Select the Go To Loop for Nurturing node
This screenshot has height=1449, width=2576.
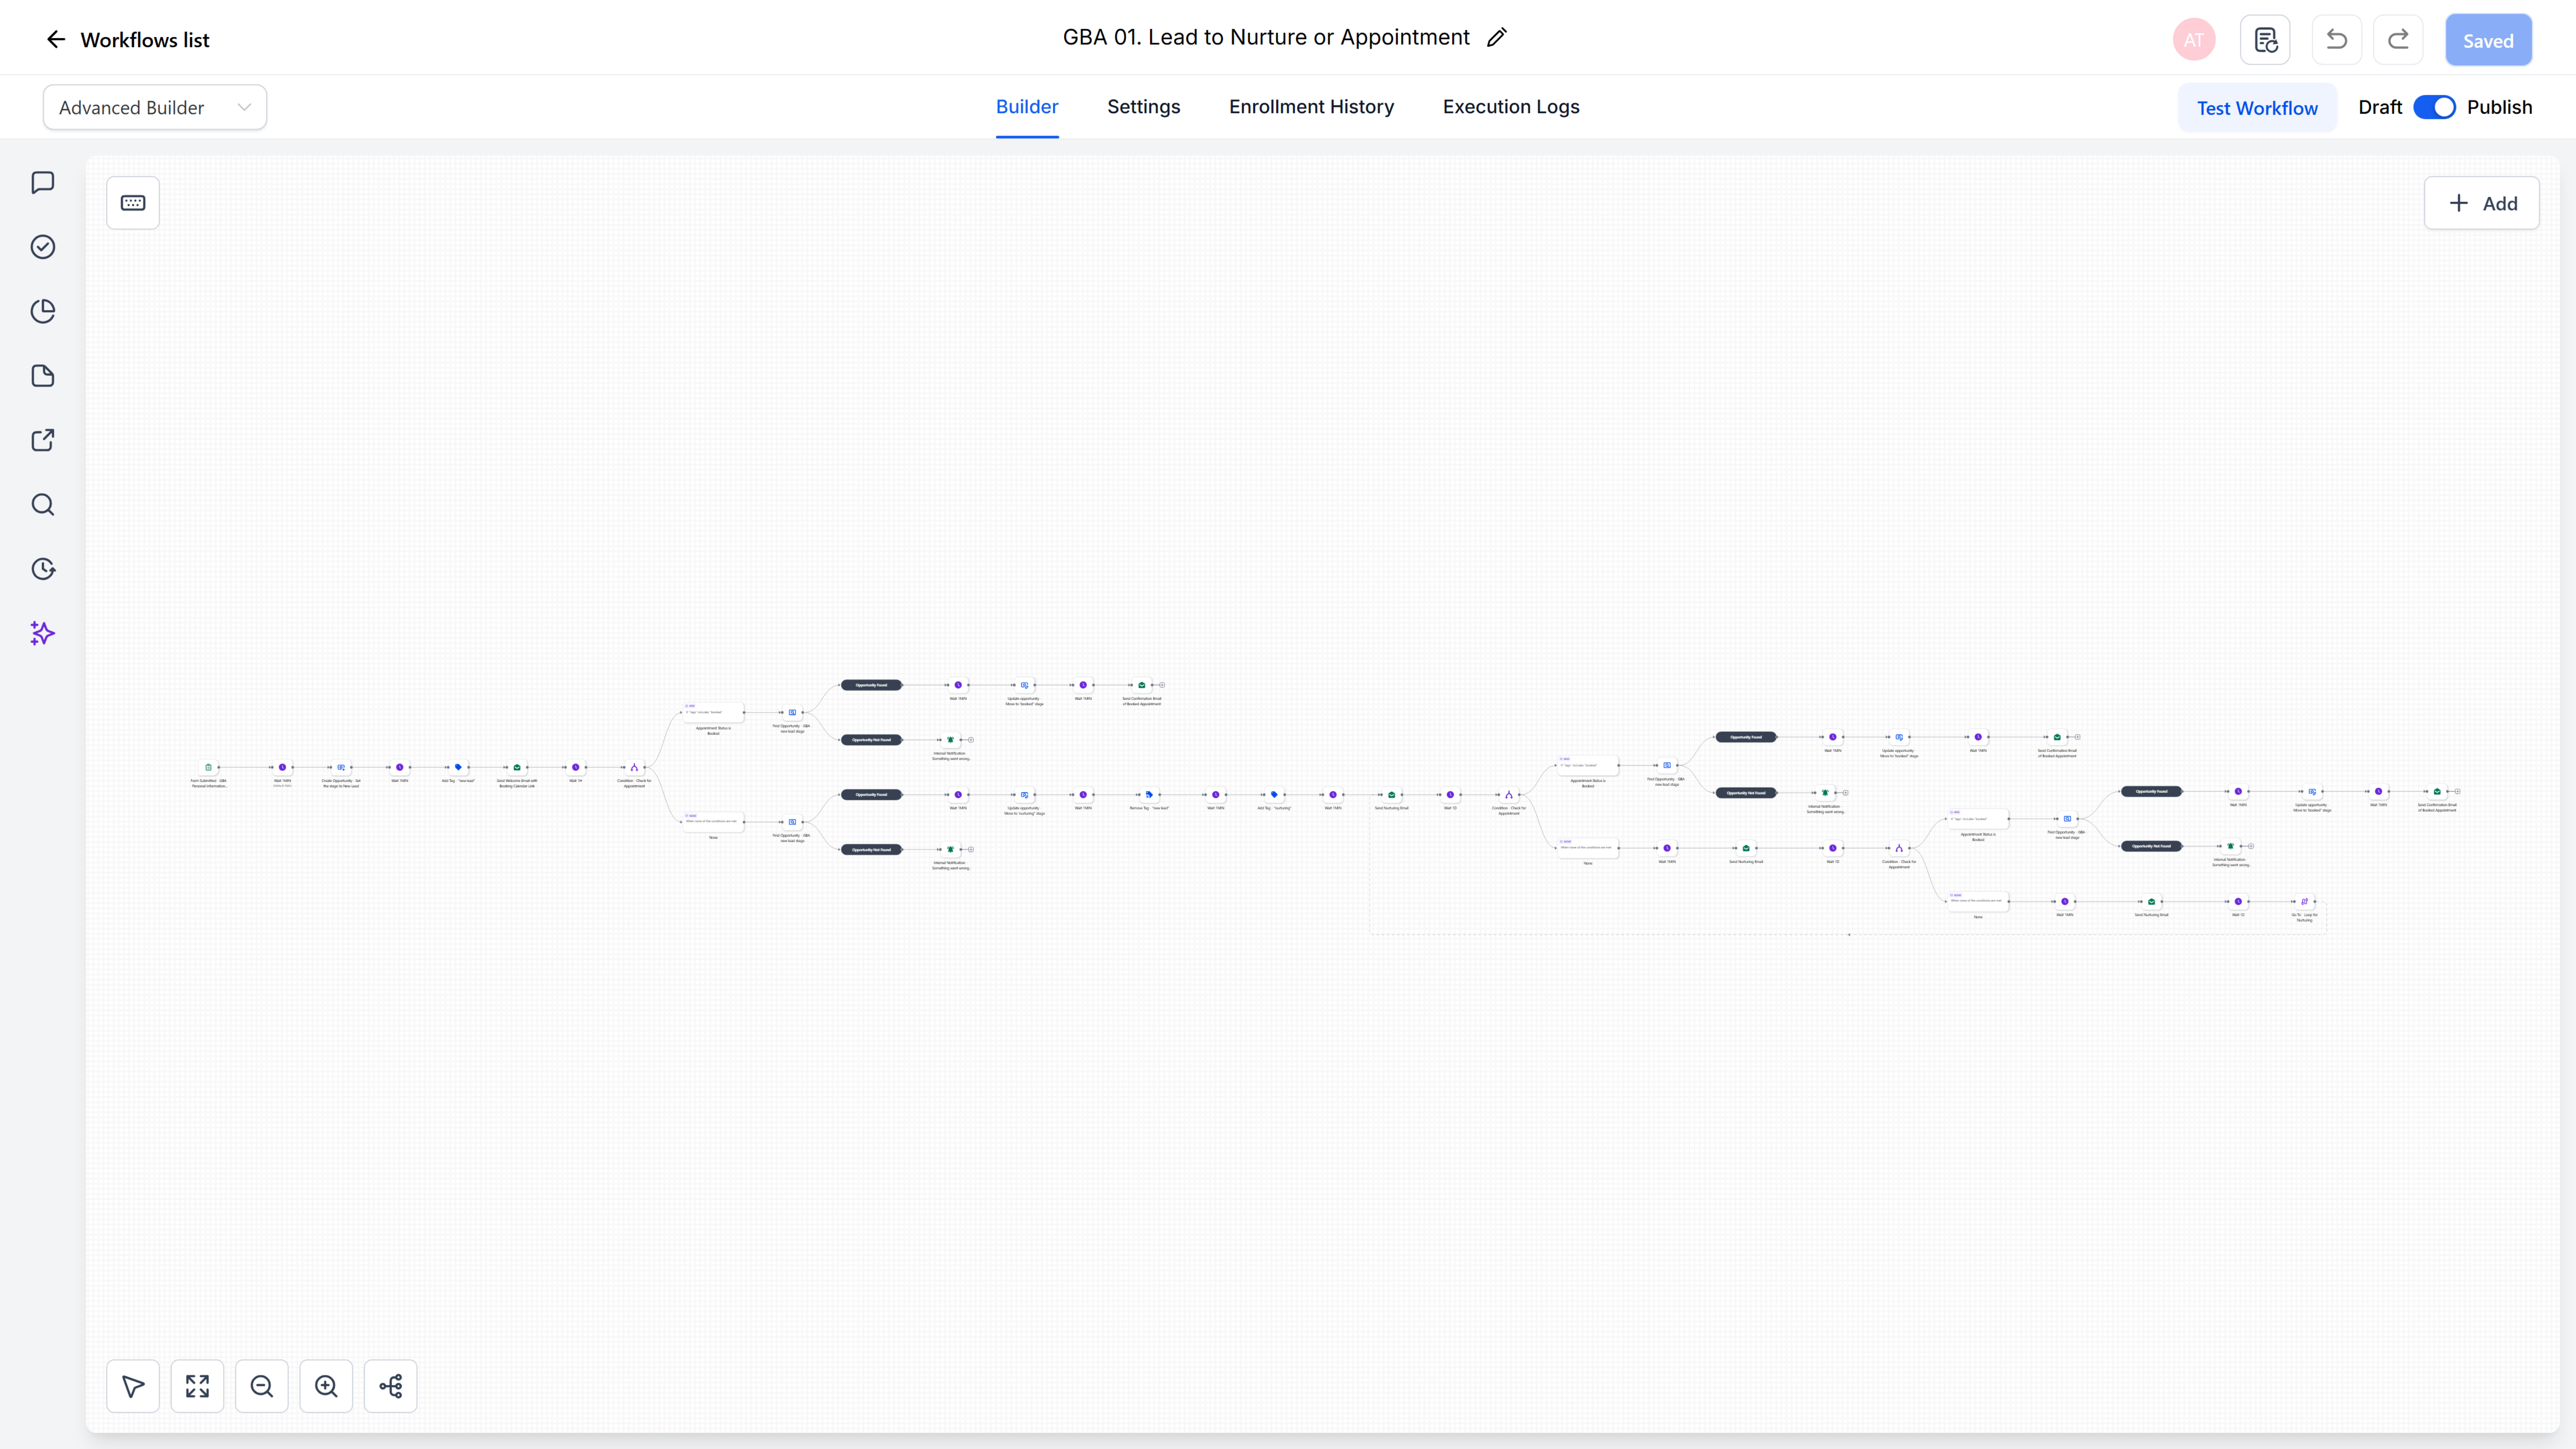(2304, 902)
